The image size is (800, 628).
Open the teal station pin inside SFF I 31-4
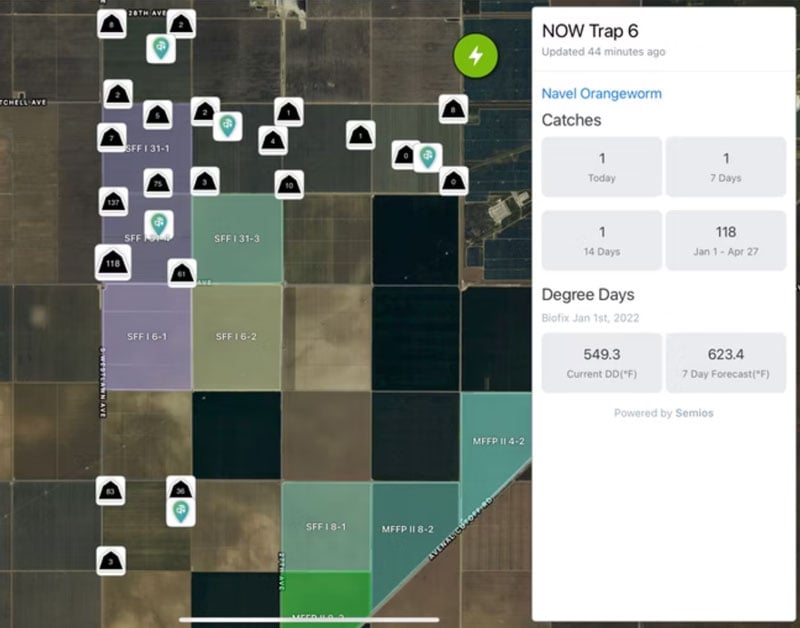[158, 223]
